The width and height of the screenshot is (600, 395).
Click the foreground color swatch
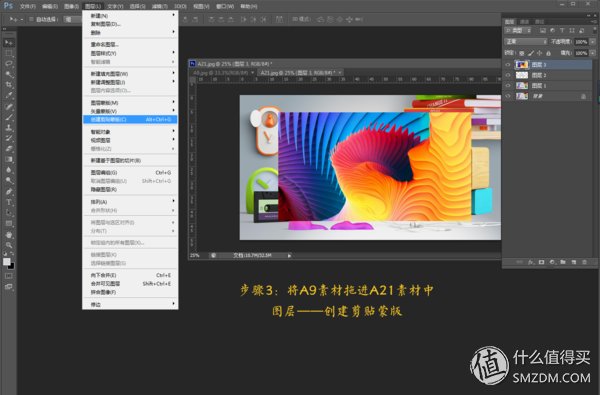coord(7,261)
